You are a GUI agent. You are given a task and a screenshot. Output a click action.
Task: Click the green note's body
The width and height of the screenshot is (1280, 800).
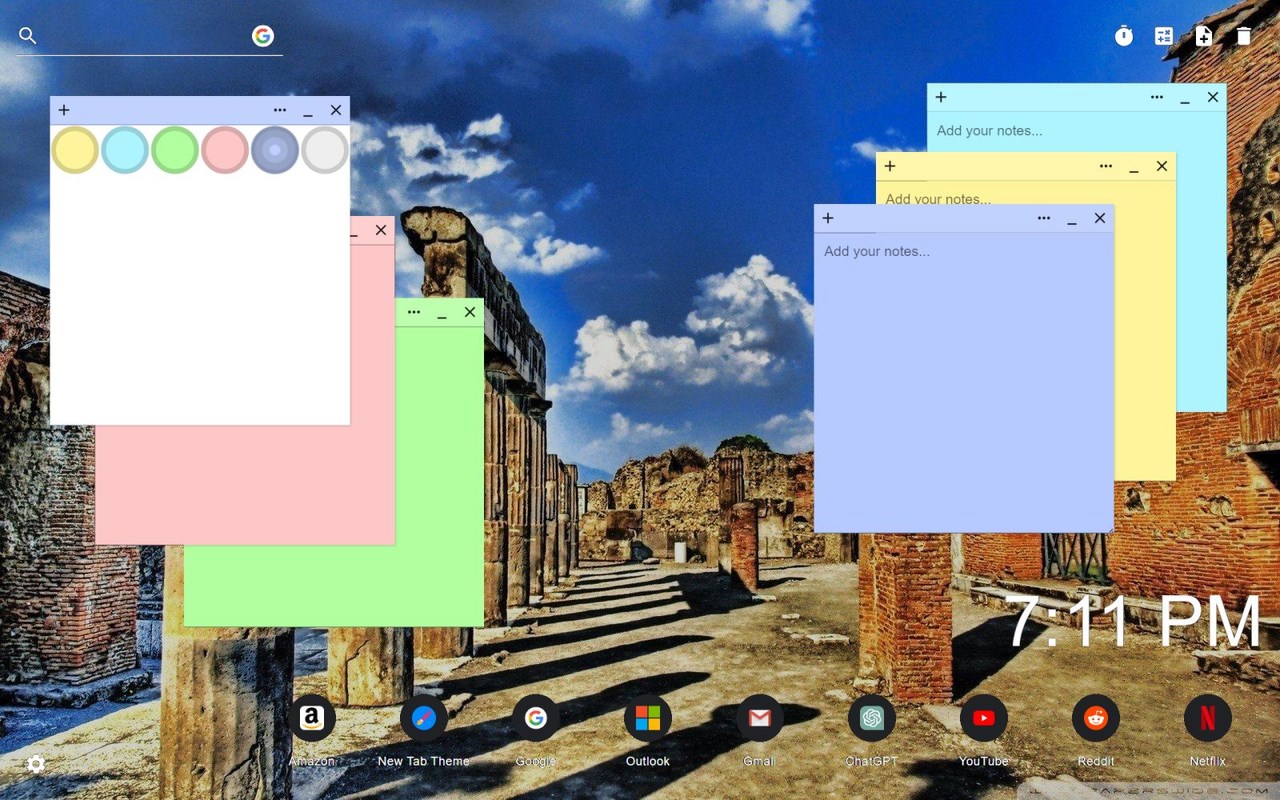click(439, 476)
